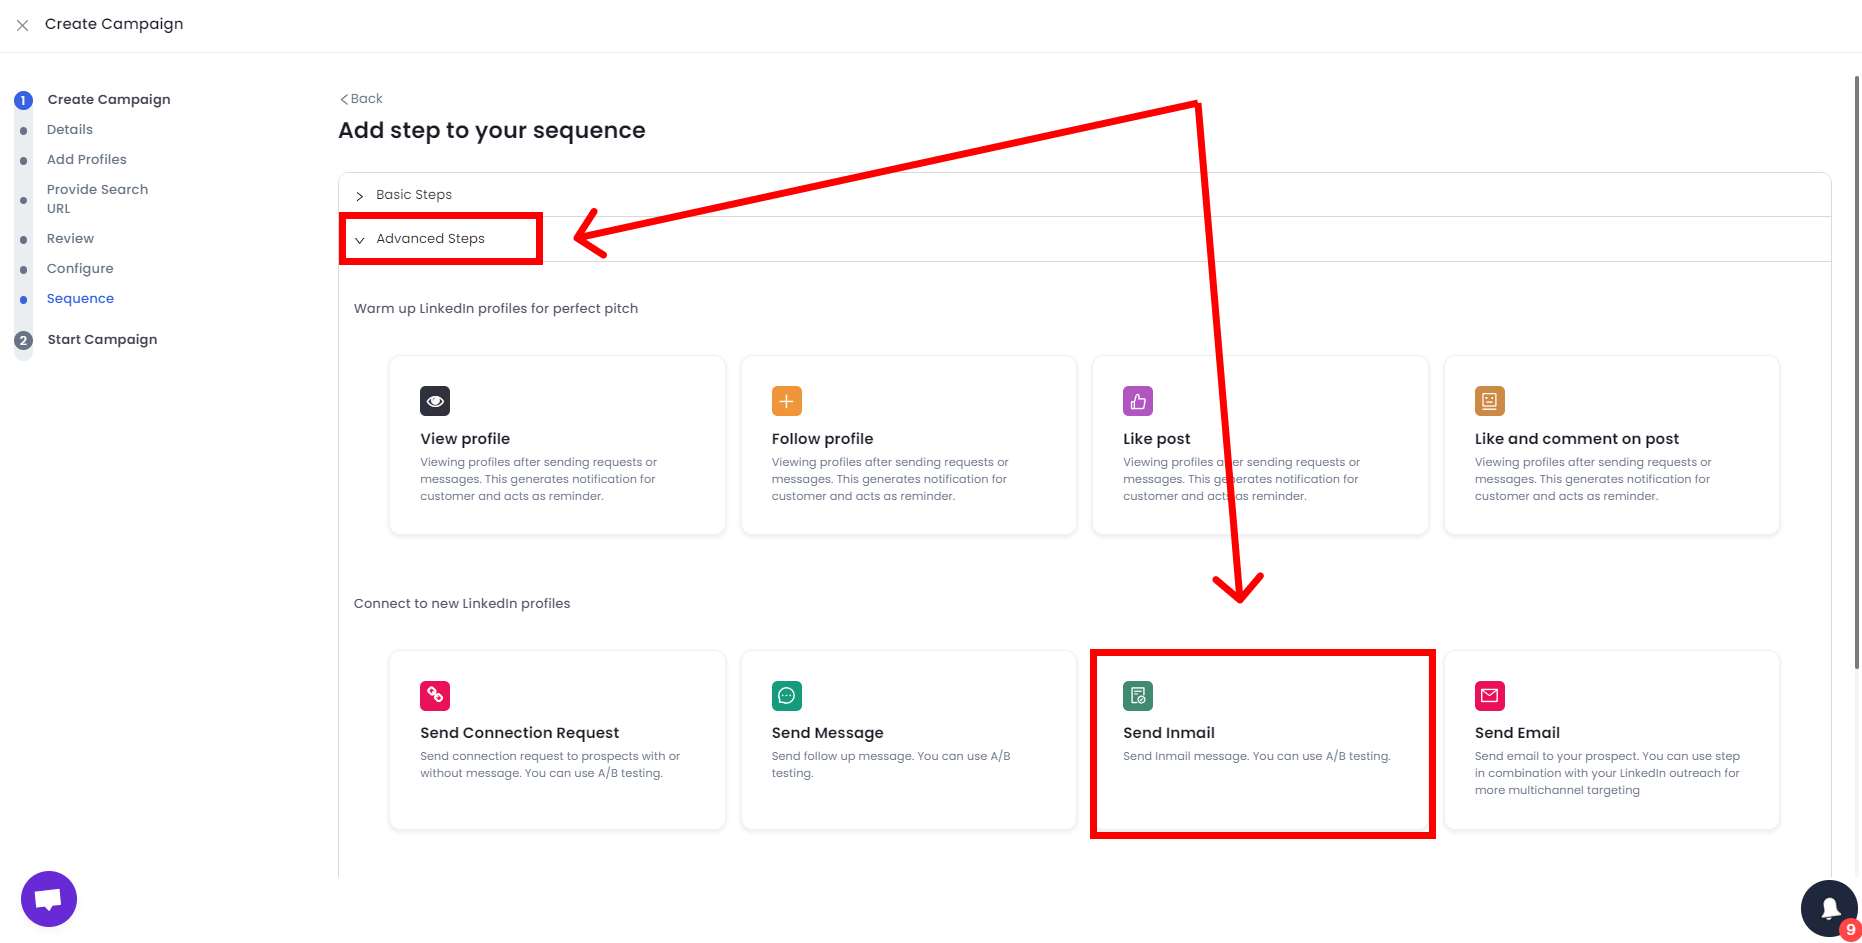Open notifications via the bell icon
The image size is (1862, 943).
coord(1830,907)
